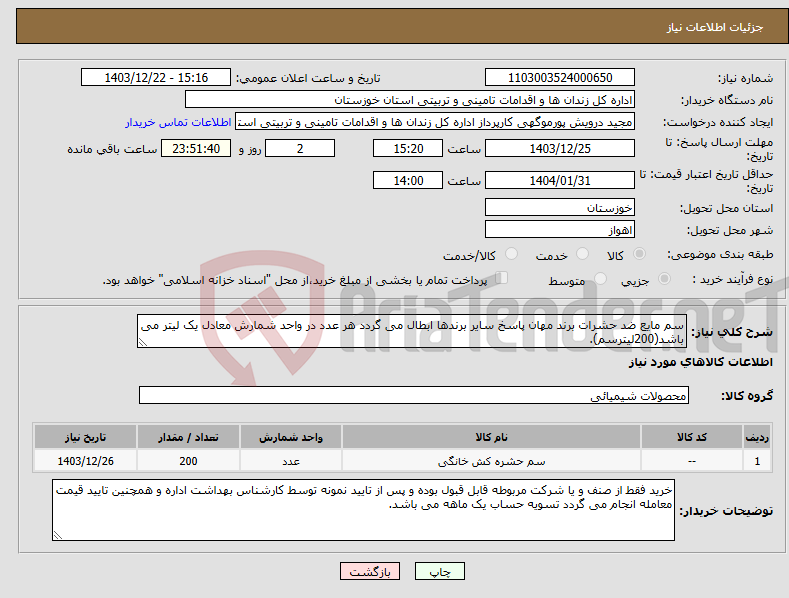Select the جزیی purchase type radio

tap(664, 278)
